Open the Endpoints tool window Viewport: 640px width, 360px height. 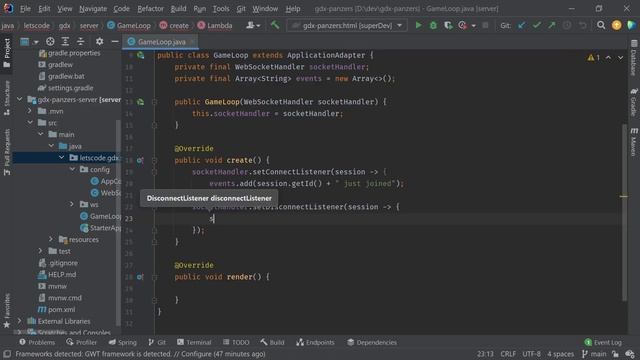[315, 342]
